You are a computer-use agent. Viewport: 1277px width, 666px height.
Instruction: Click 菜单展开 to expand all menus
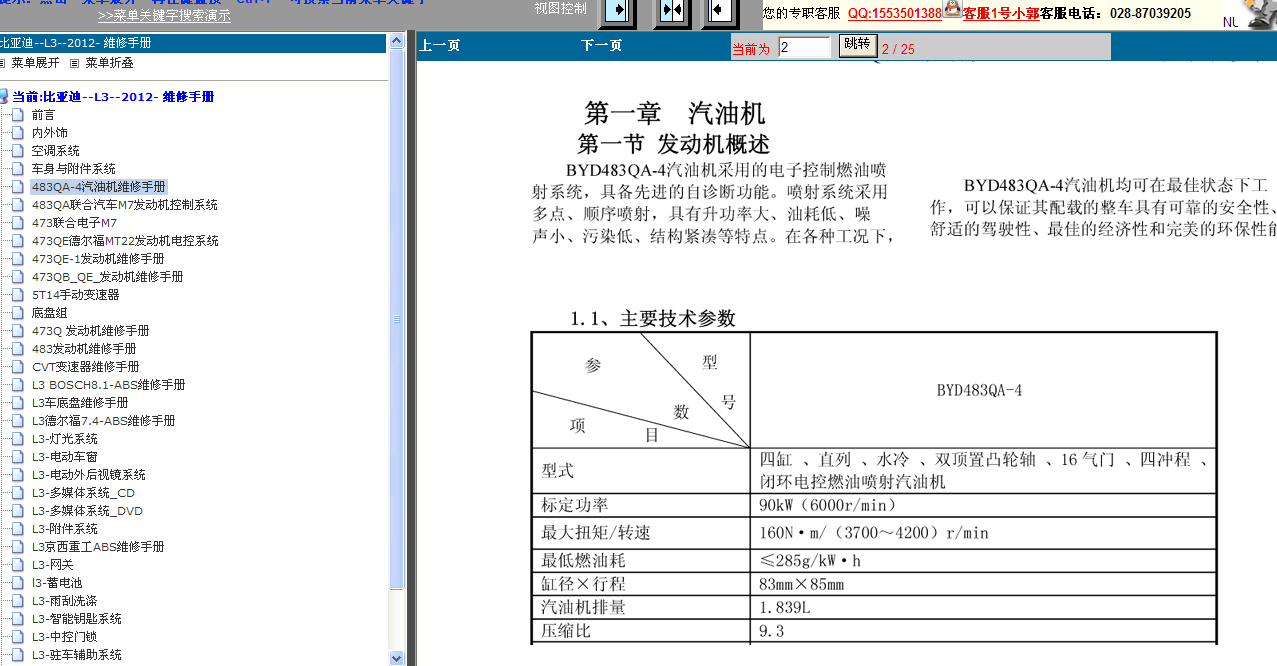click(35, 63)
